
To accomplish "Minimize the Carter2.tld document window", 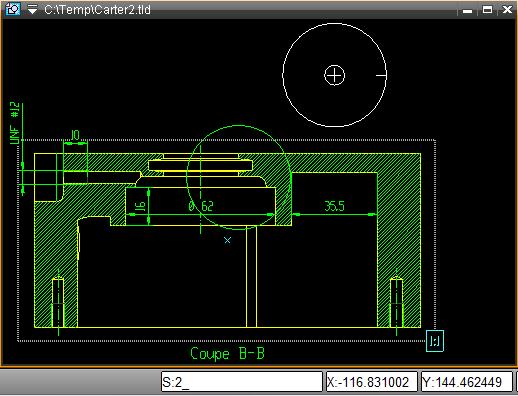I will (x=467, y=11).
